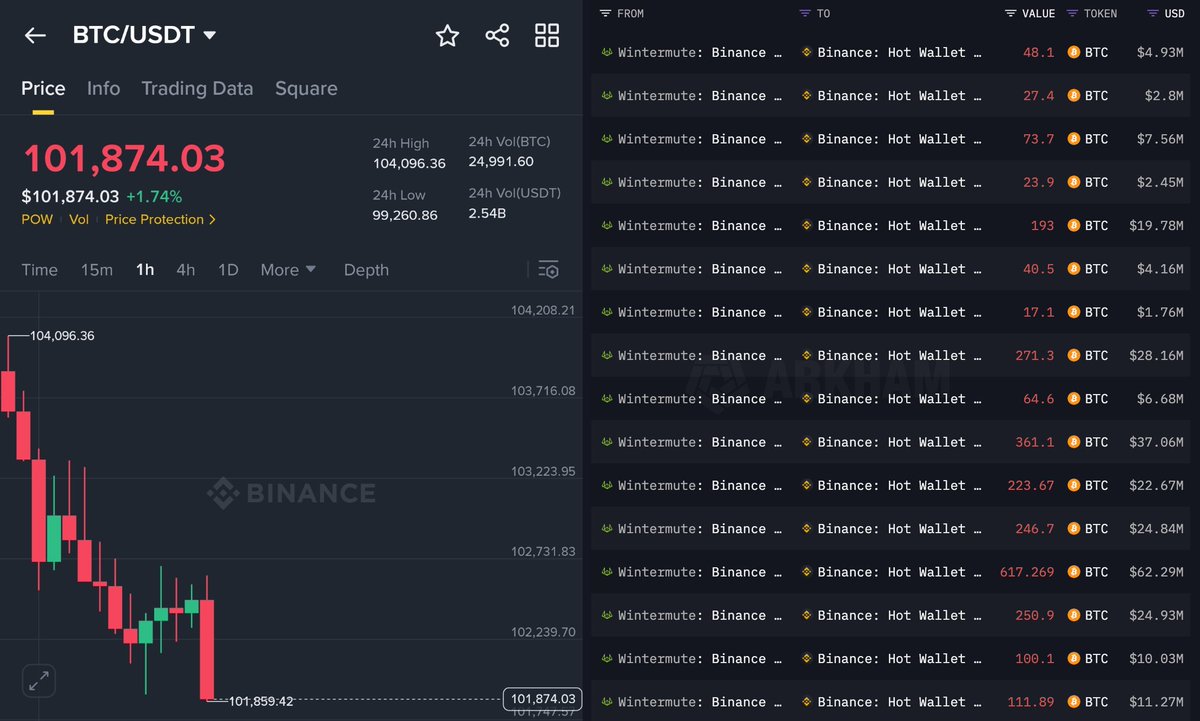Screen dimensions: 1200x721
Task: Click the 101,859.42 low marker on chart
Action: pos(261,701)
